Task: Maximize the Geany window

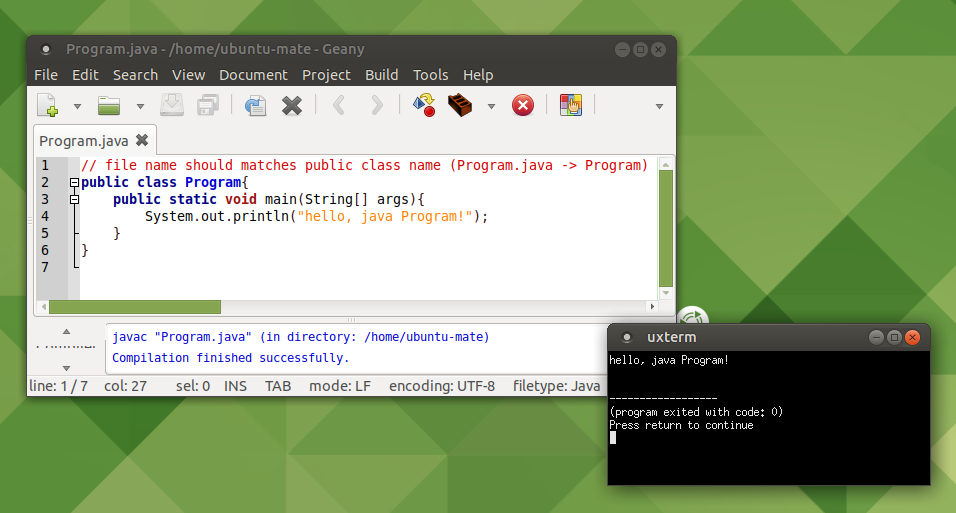Action: (640, 49)
